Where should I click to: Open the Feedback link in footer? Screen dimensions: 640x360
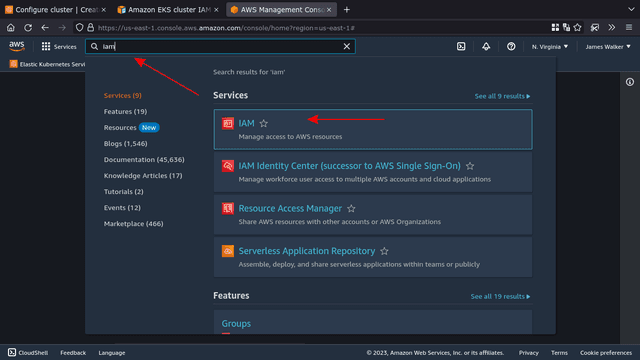pyautogui.click(x=73, y=353)
